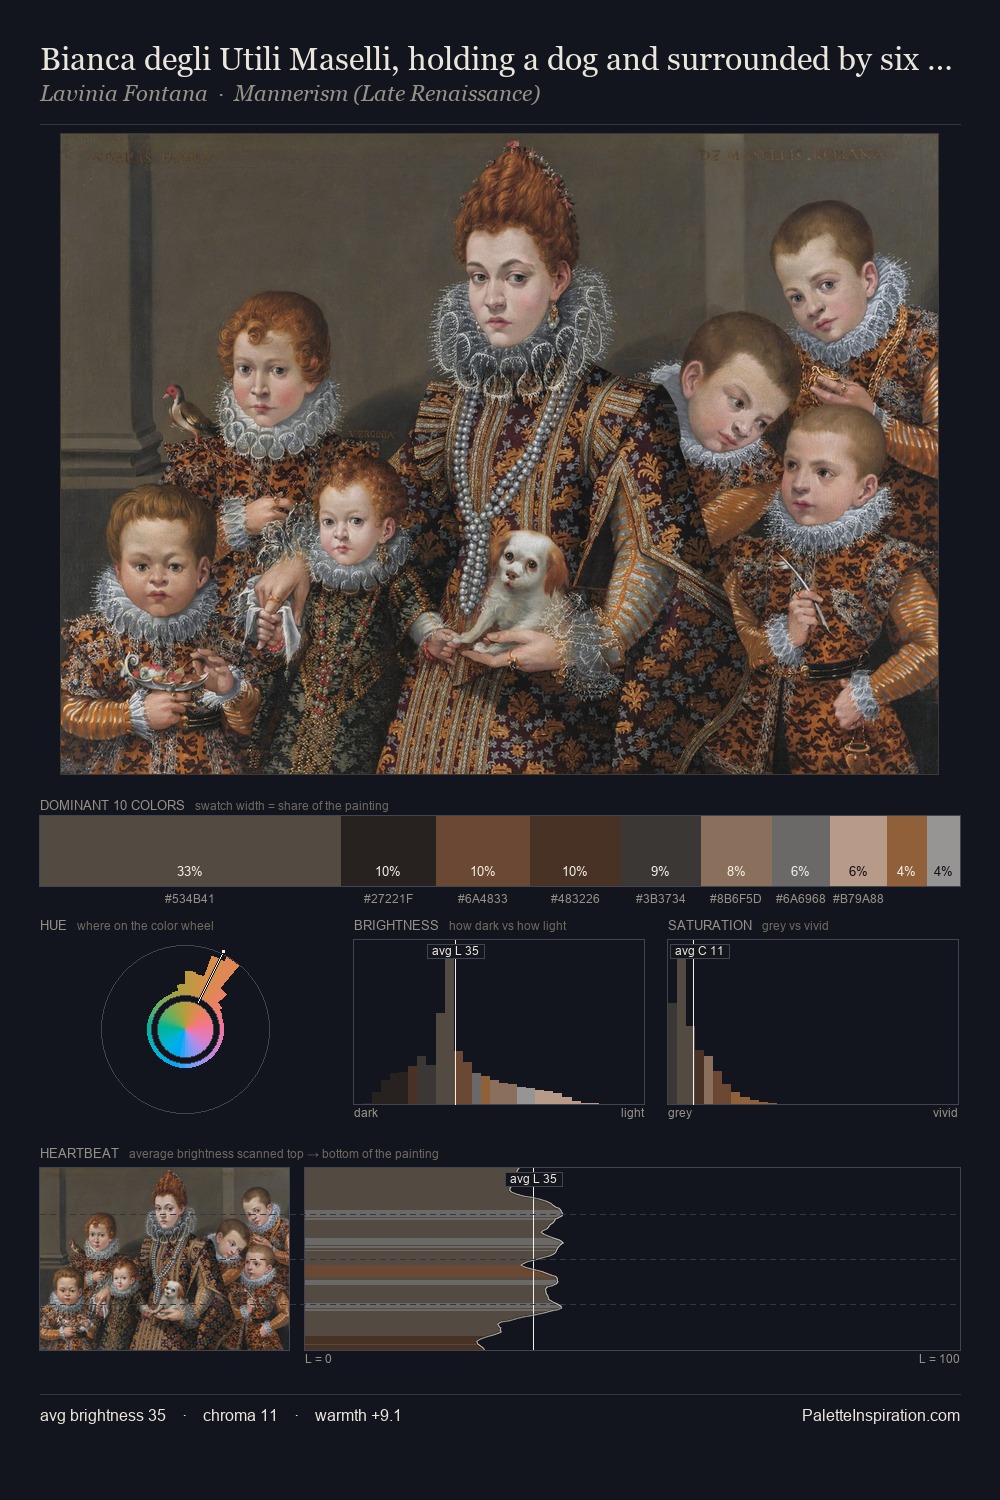Pick the 6% grey swatch #6A6968
This screenshot has width=1000, height=1500.
click(x=800, y=851)
